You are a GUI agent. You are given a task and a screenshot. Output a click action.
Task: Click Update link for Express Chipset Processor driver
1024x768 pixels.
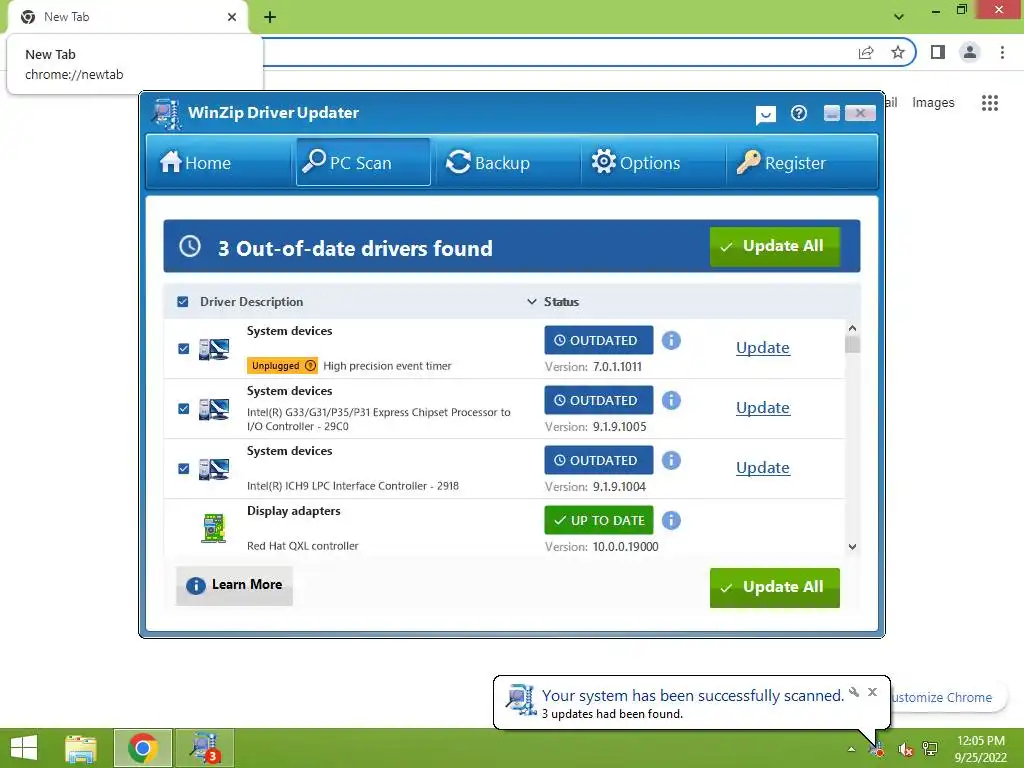(x=763, y=408)
